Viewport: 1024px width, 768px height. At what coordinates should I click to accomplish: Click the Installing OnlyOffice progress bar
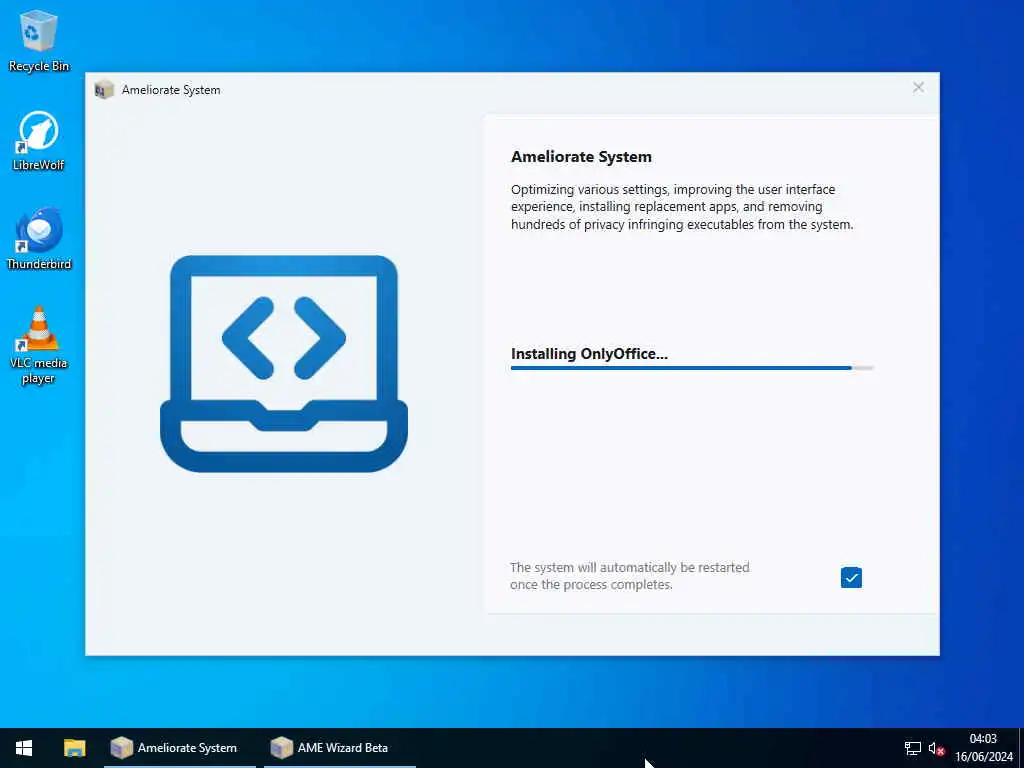click(692, 368)
